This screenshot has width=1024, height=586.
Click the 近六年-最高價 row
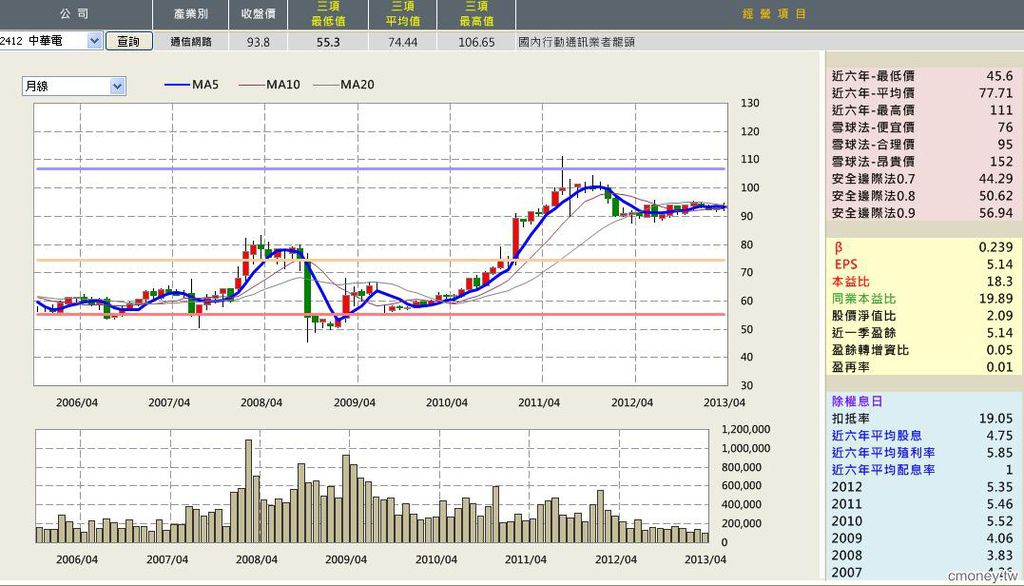point(922,110)
